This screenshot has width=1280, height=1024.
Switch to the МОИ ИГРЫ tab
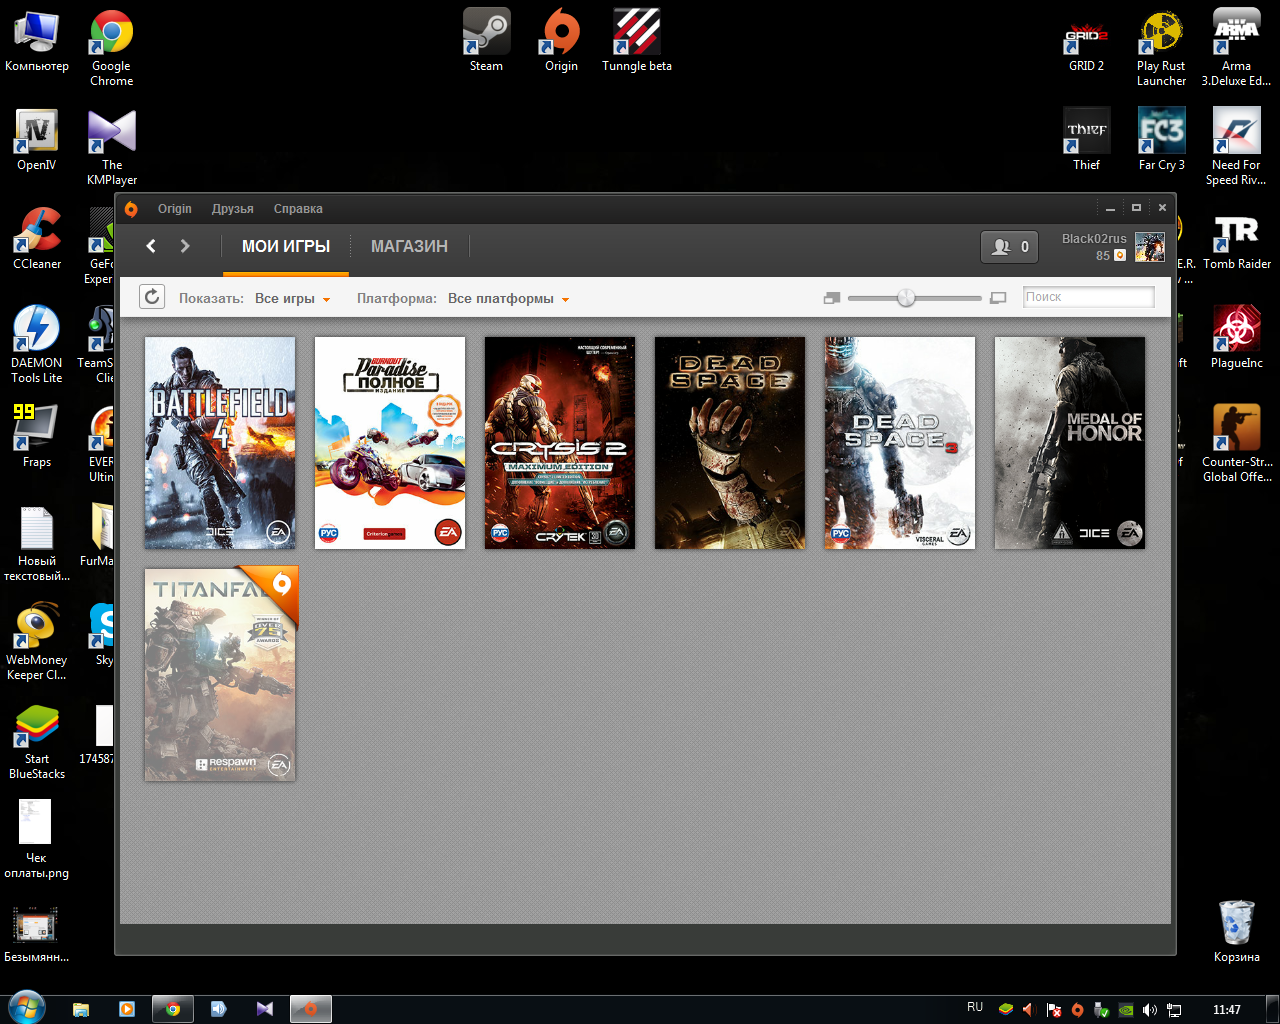(x=286, y=246)
